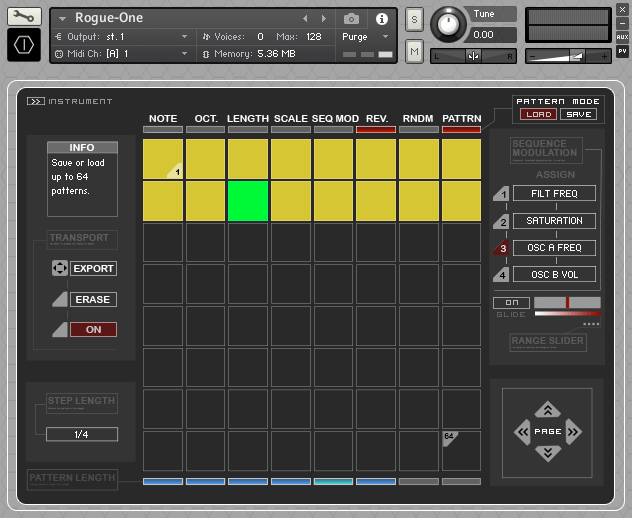Click the move icon beside EXPORT

point(58,269)
